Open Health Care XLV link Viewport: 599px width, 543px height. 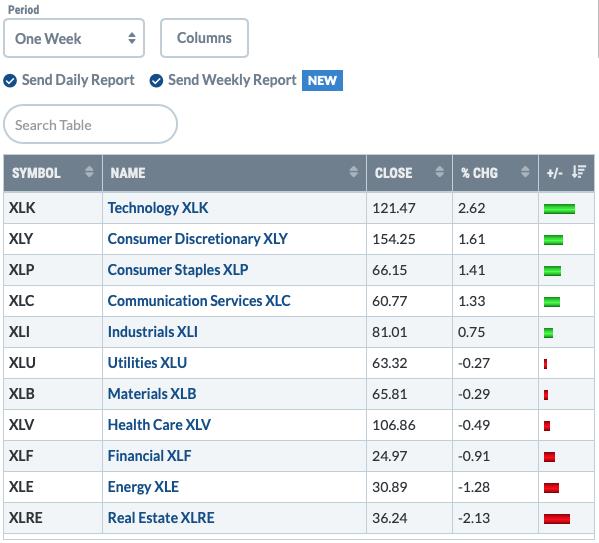[159, 425]
